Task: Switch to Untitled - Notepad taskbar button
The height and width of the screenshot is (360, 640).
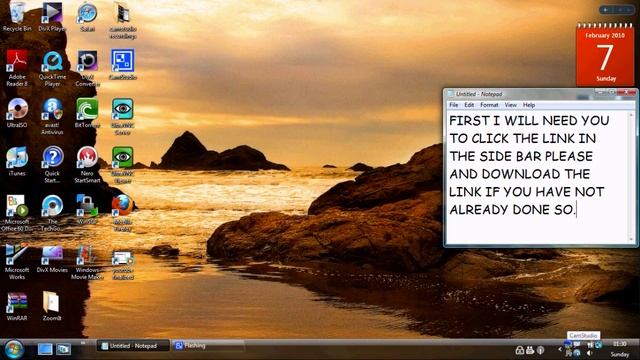Action: pos(133,346)
